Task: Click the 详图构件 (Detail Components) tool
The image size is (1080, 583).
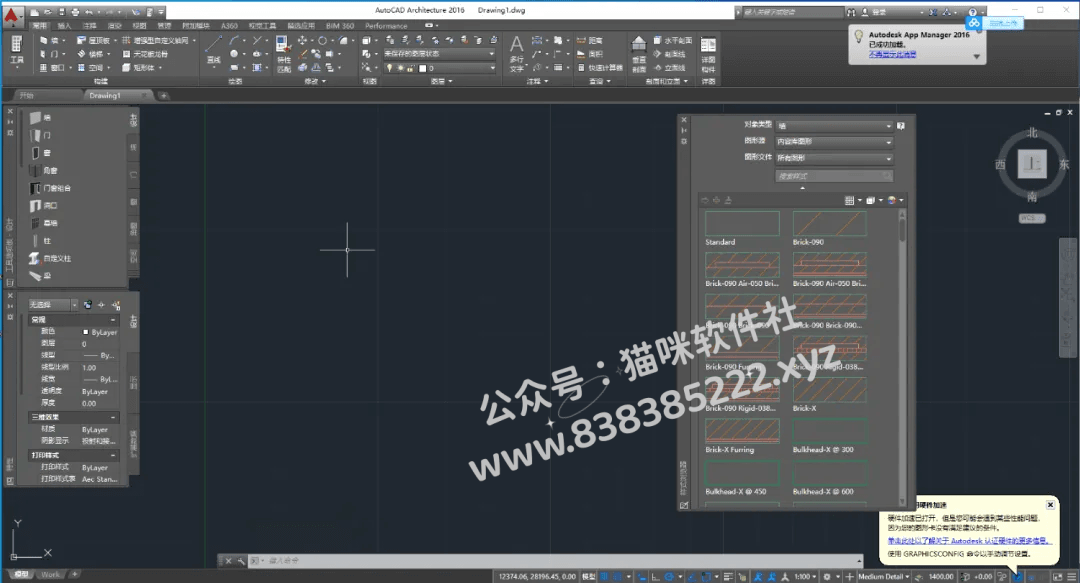Action: [x=708, y=54]
